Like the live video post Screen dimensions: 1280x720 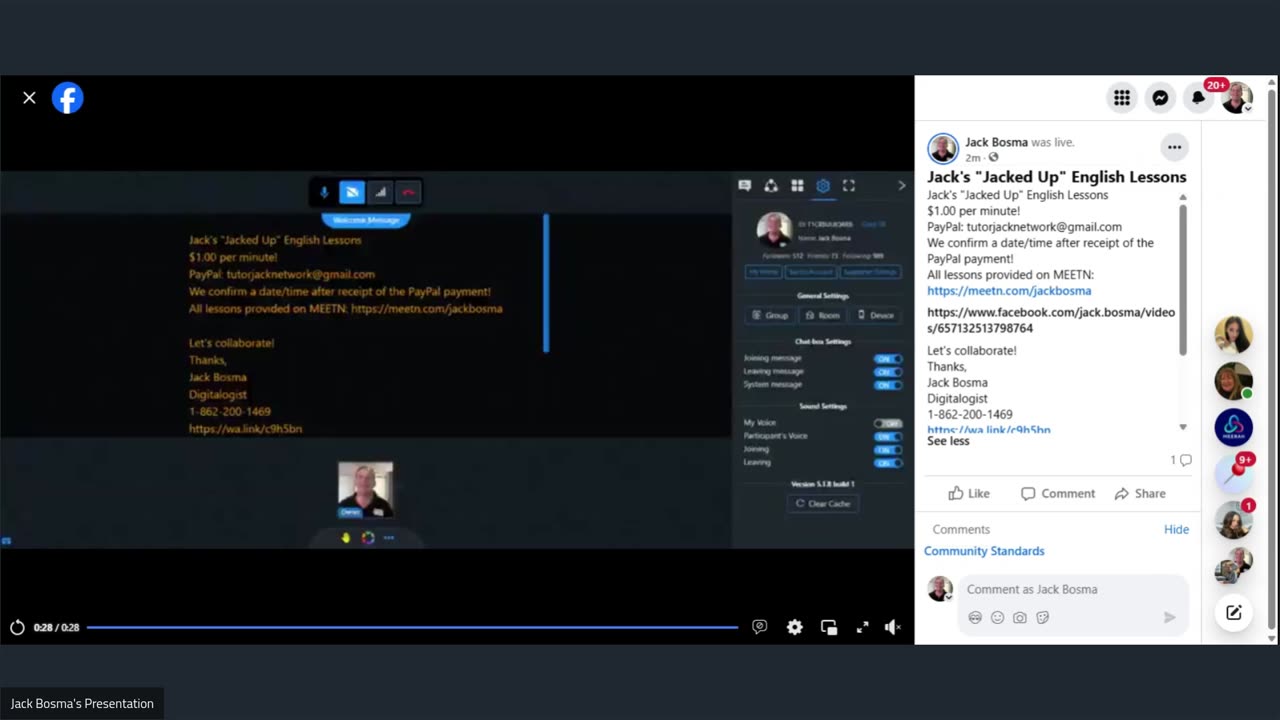point(968,493)
